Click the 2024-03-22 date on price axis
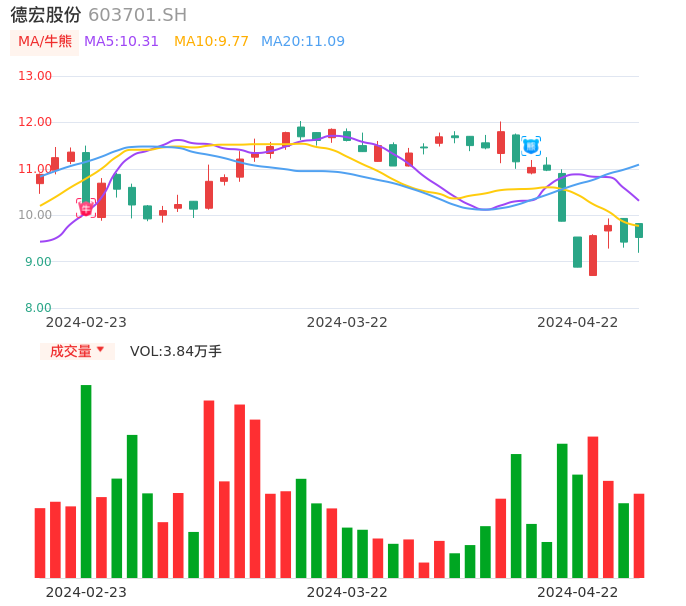This screenshot has height=606, width=686. pos(347,322)
